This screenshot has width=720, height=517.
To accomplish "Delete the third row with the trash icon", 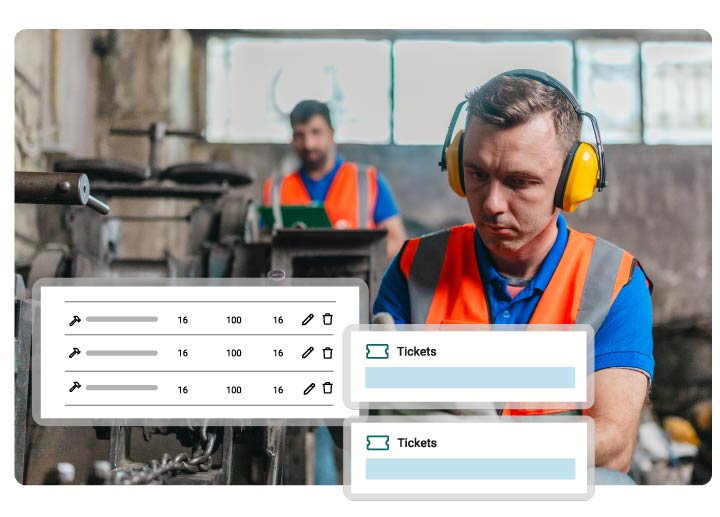I will click(327, 388).
